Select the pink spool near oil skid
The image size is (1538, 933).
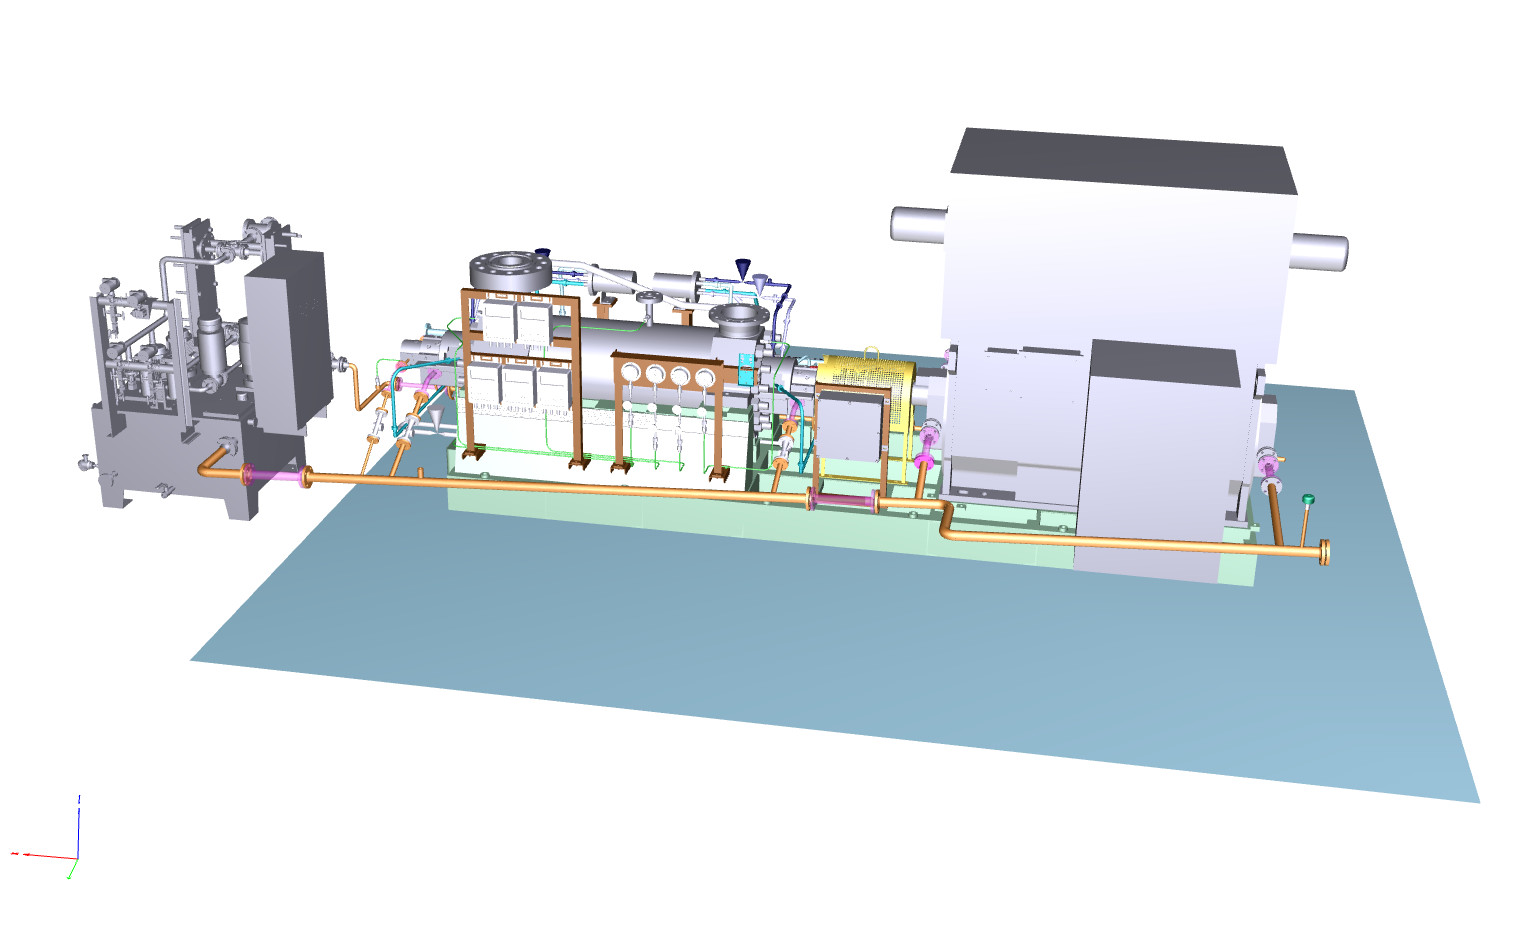pyautogui.click(x=275, y=476)
